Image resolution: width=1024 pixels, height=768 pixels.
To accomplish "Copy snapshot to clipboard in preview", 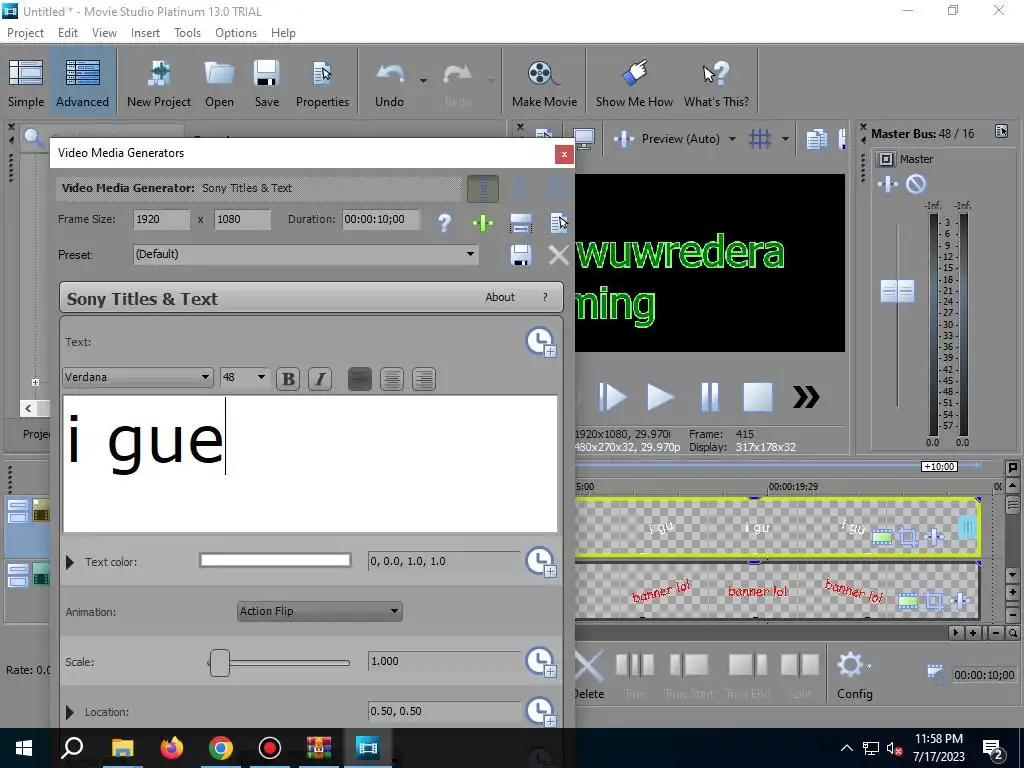I will click(816, 139).
